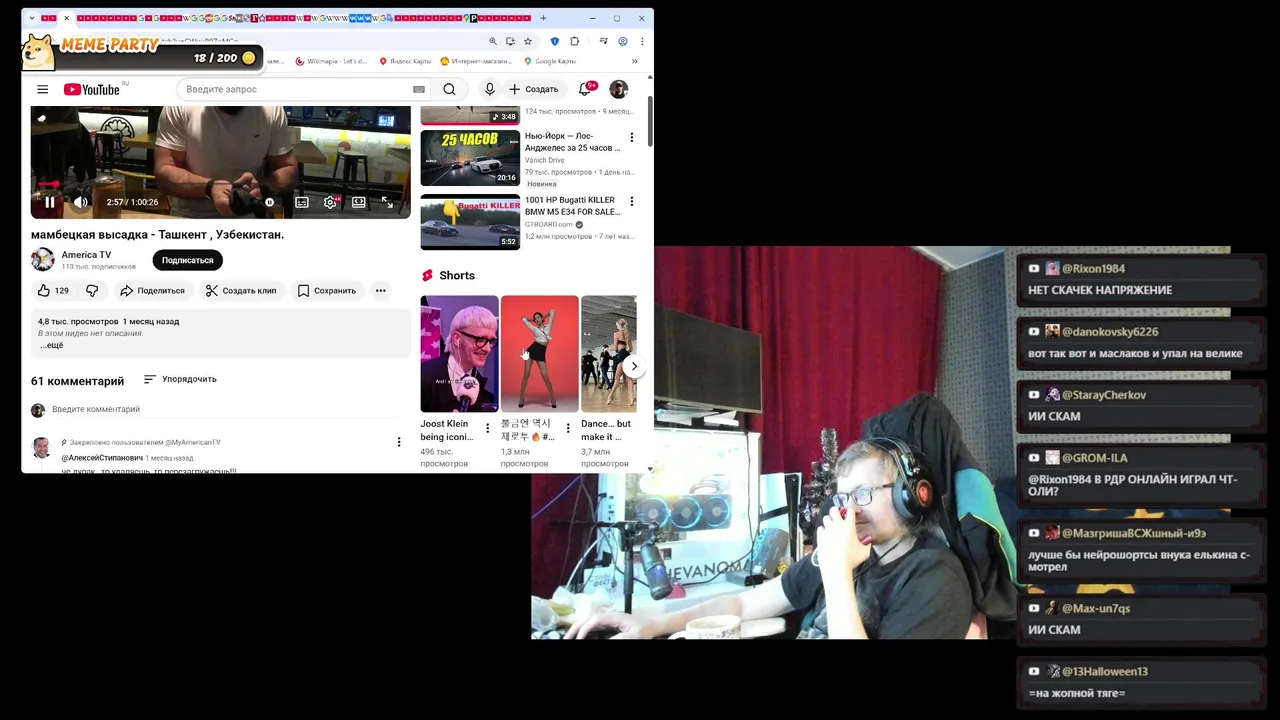Close the active browser tab
Screen dimensions: 1280x720
(x=67, y=18)
